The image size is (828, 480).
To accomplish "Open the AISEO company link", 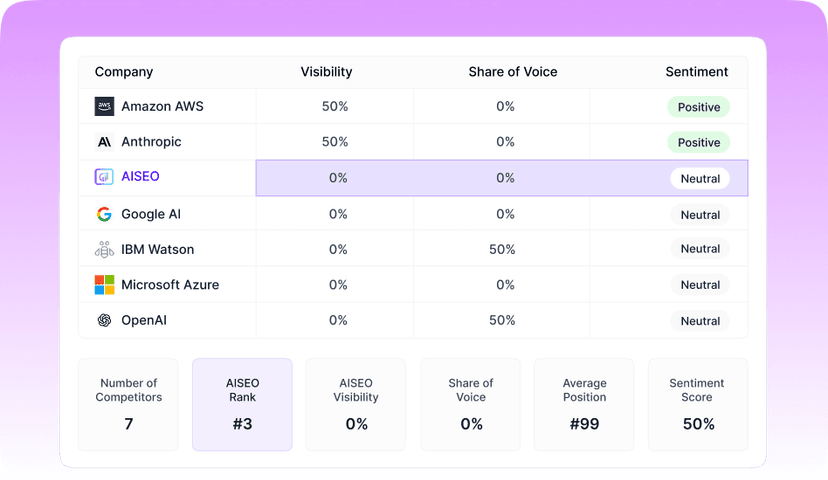I will pyautogui.click(x=140, y=176).
